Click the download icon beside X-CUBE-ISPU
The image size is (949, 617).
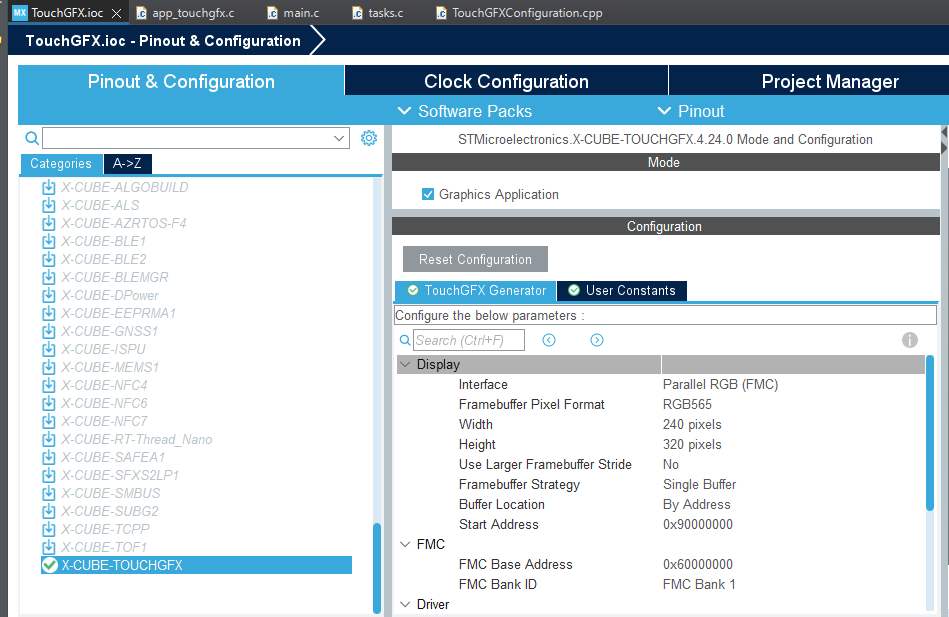coord(48,349)
